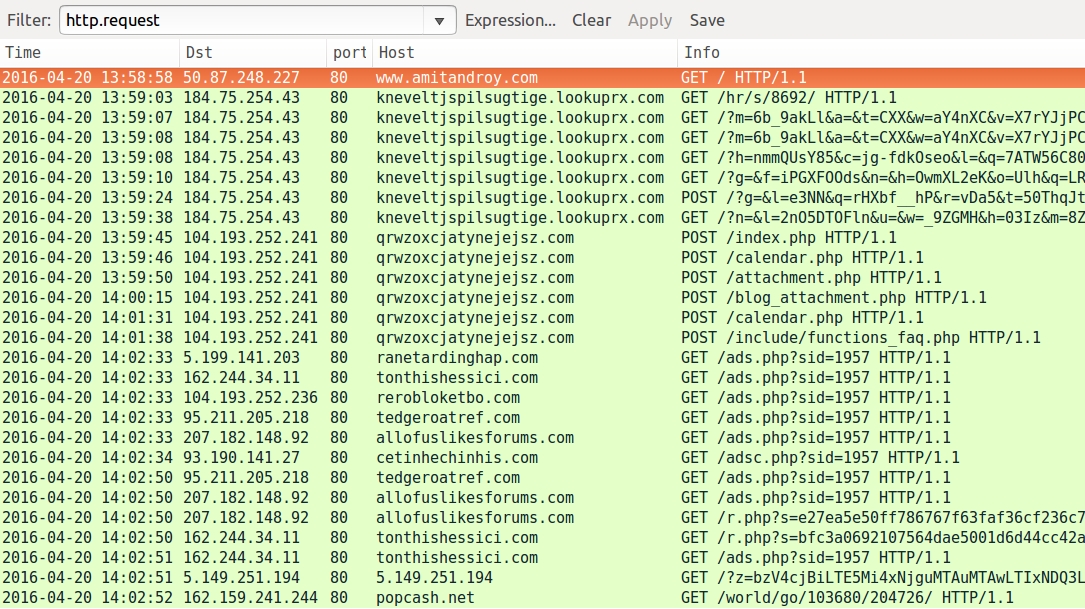Screen dimensions: 1085x609
Task: Select the cetinhechinhis.com /adsc.php request
Action: [456, 458]
